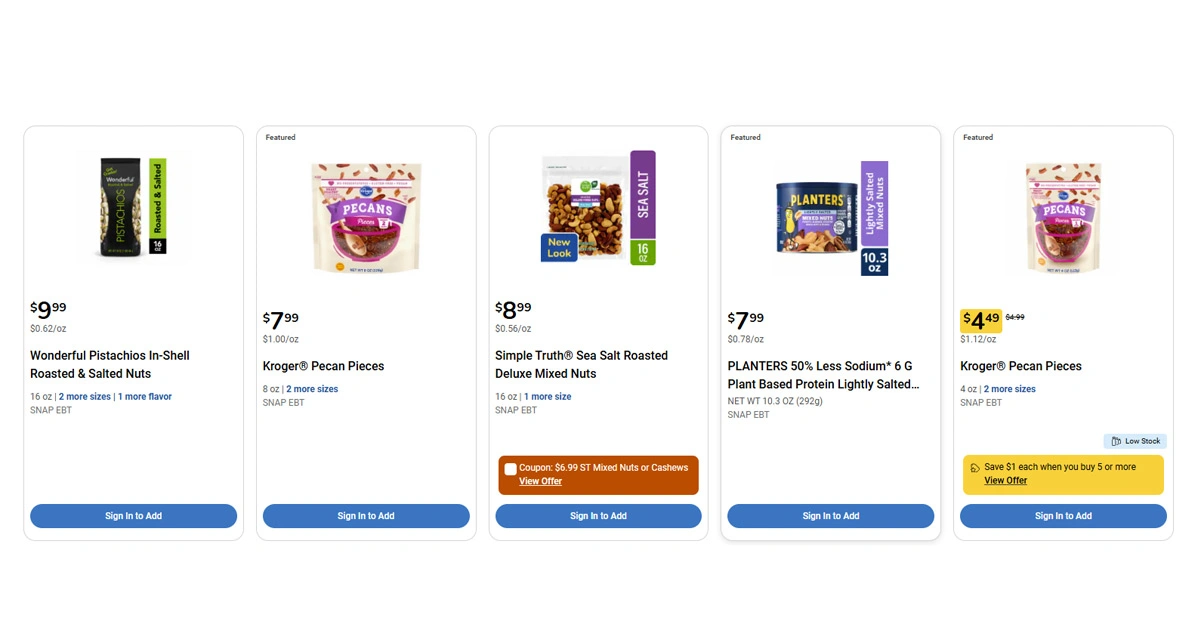
Task: Expand 2 more sizes for 8 oz pecans
Action: pyautogui.click(x=312, y=389)
